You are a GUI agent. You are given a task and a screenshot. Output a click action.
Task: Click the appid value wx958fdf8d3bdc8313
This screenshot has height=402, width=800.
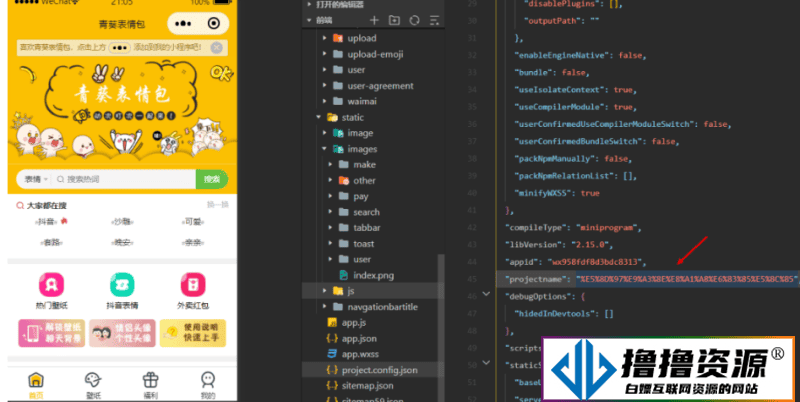point(595,262)
